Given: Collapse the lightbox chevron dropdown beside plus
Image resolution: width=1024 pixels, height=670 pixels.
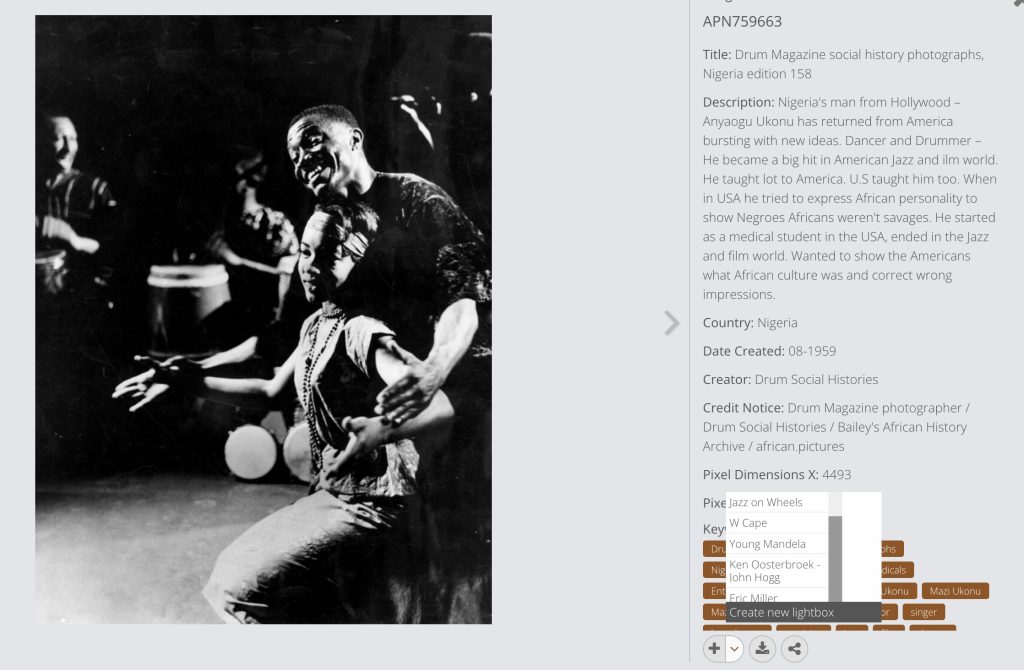Looking at the screenshot, I should point(735,648).
